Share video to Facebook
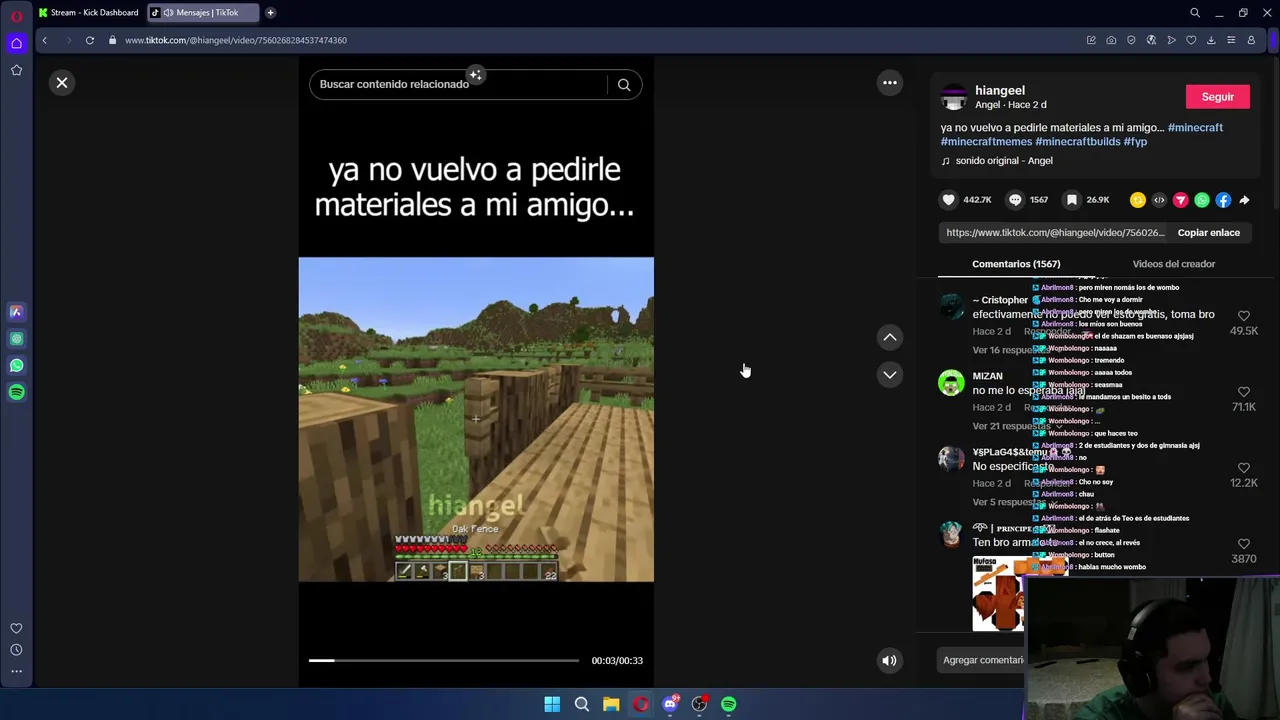 coord(1223,200)
